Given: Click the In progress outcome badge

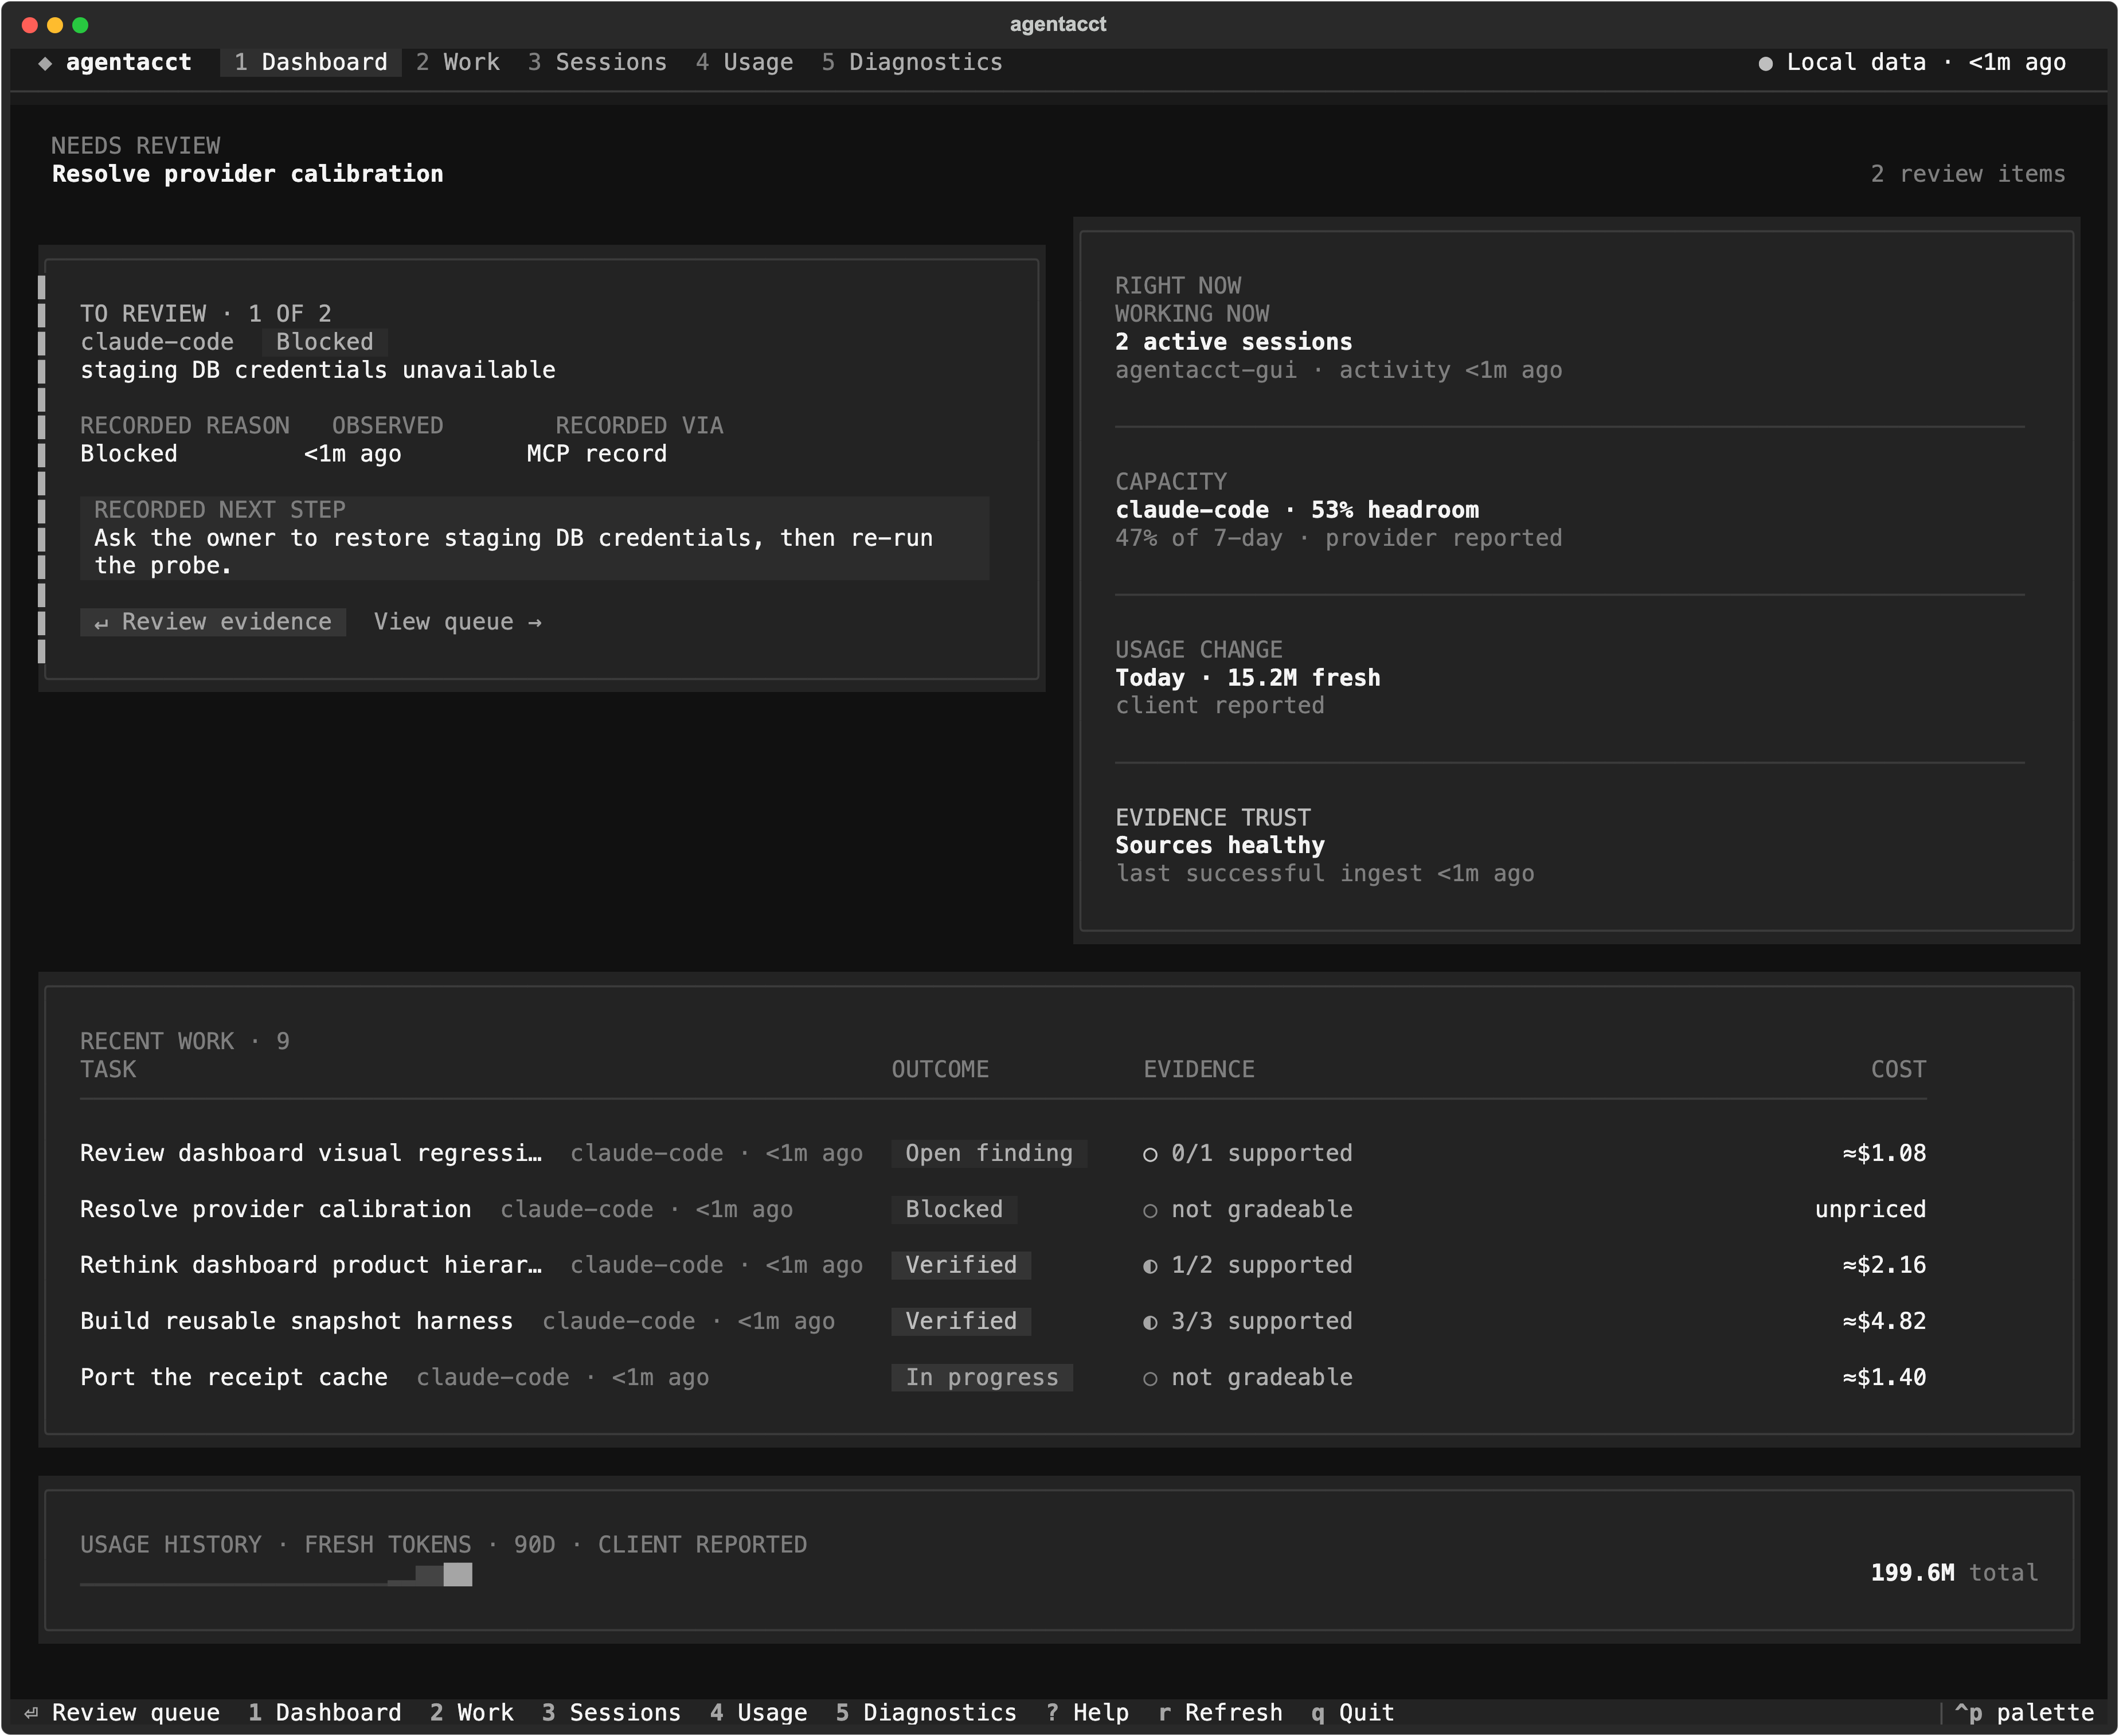Looking at the screenshot, I should coord(982,1378).
